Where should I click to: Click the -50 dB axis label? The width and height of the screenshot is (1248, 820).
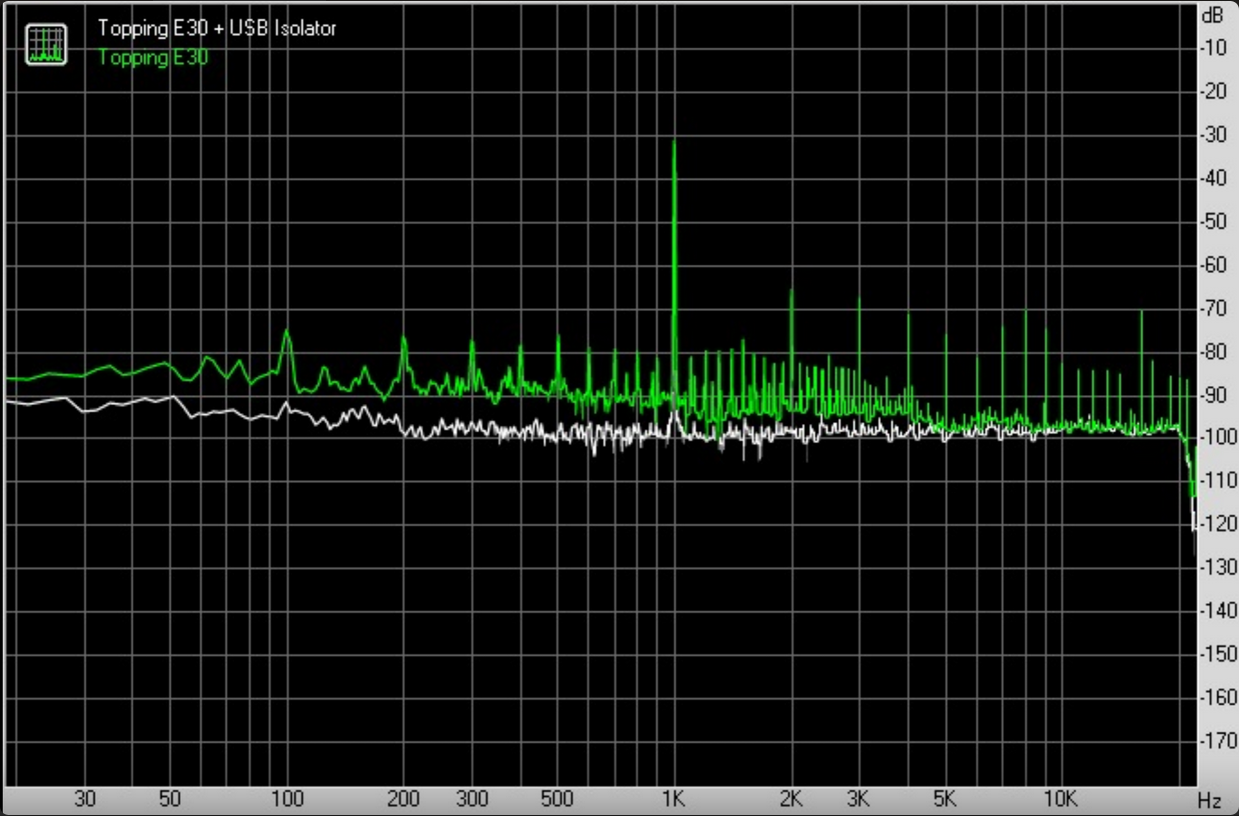coord(1213,221)
